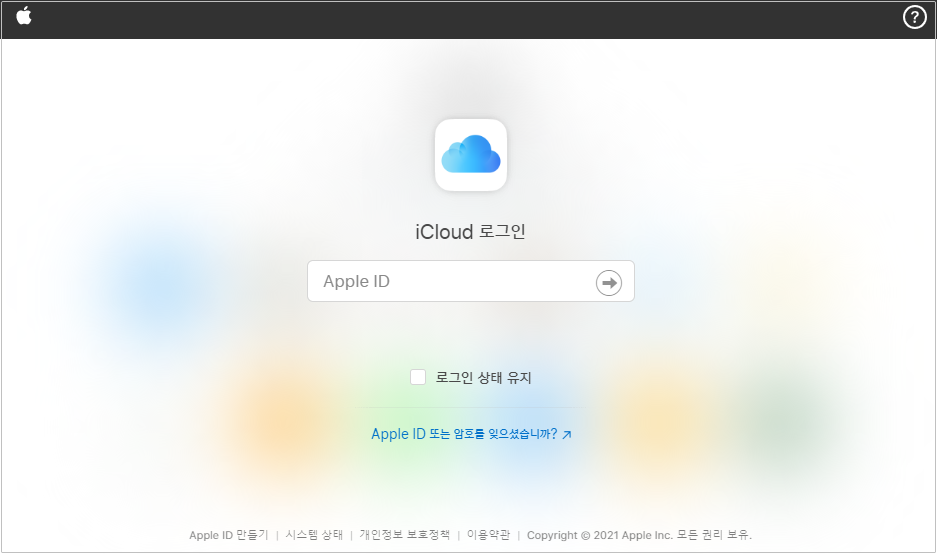Click the iCloud cloud app icon

[471, 155]
